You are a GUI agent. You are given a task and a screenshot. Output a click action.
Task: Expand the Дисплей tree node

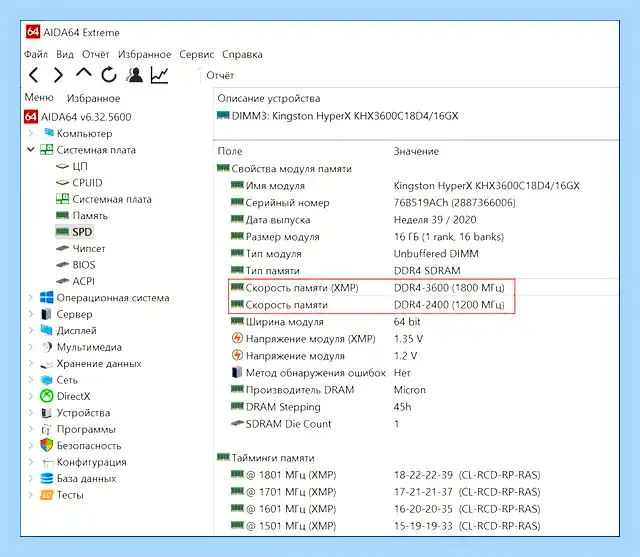click(x=31, y=331)
